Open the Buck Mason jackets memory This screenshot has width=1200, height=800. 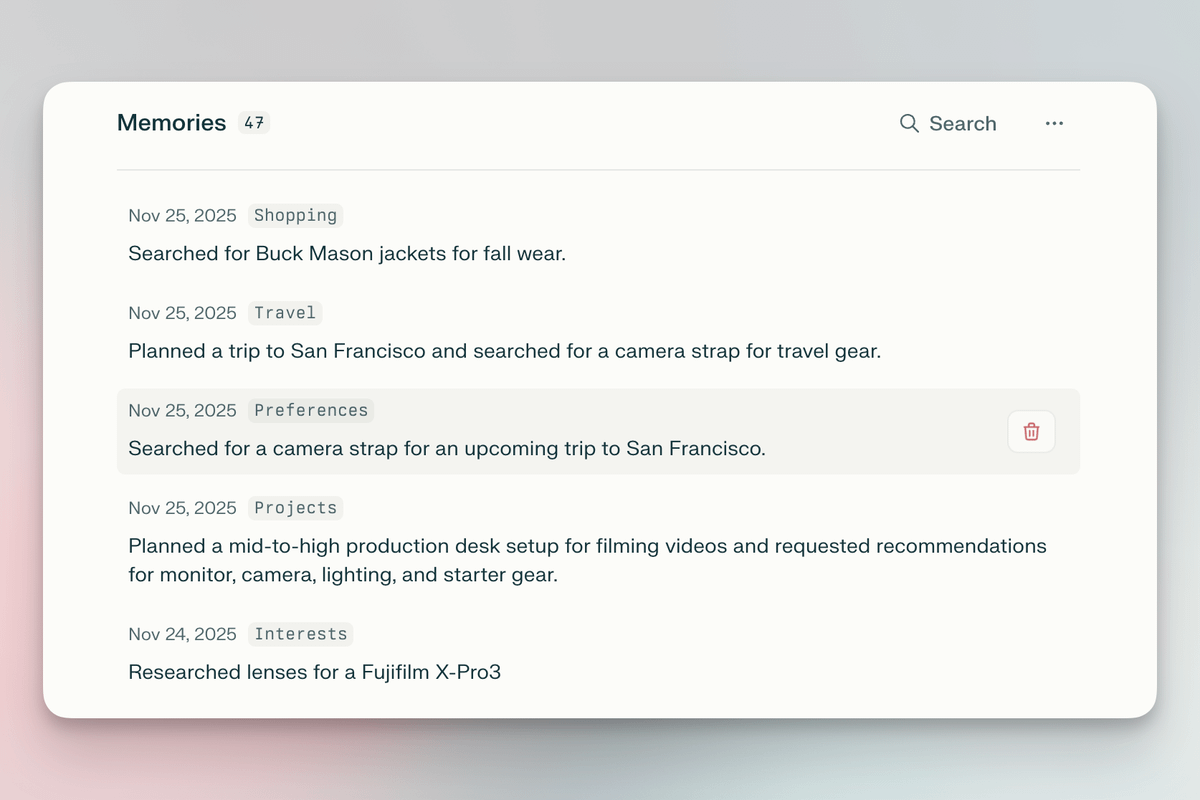coord(347,254)
